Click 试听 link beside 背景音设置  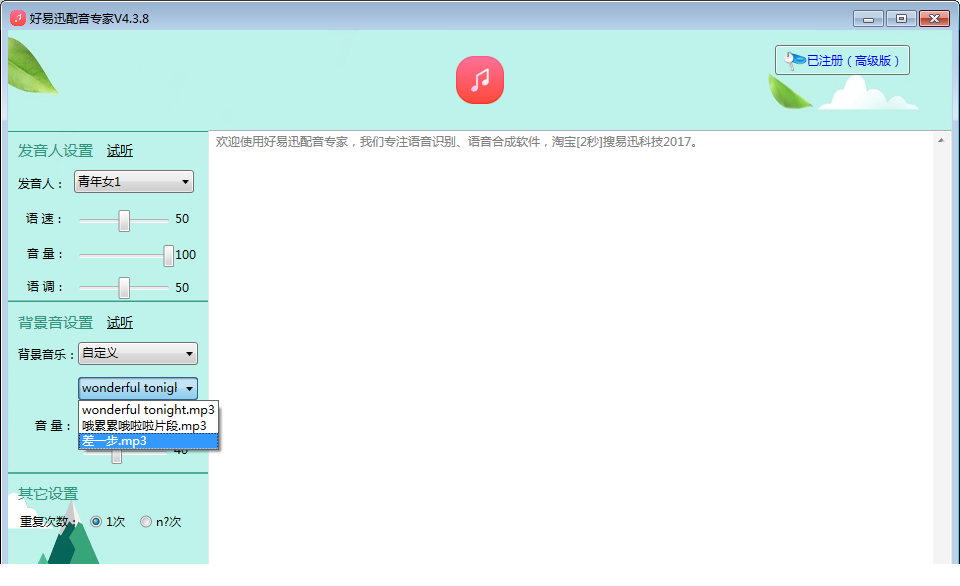pyautogui.click(x=120, y=322)
